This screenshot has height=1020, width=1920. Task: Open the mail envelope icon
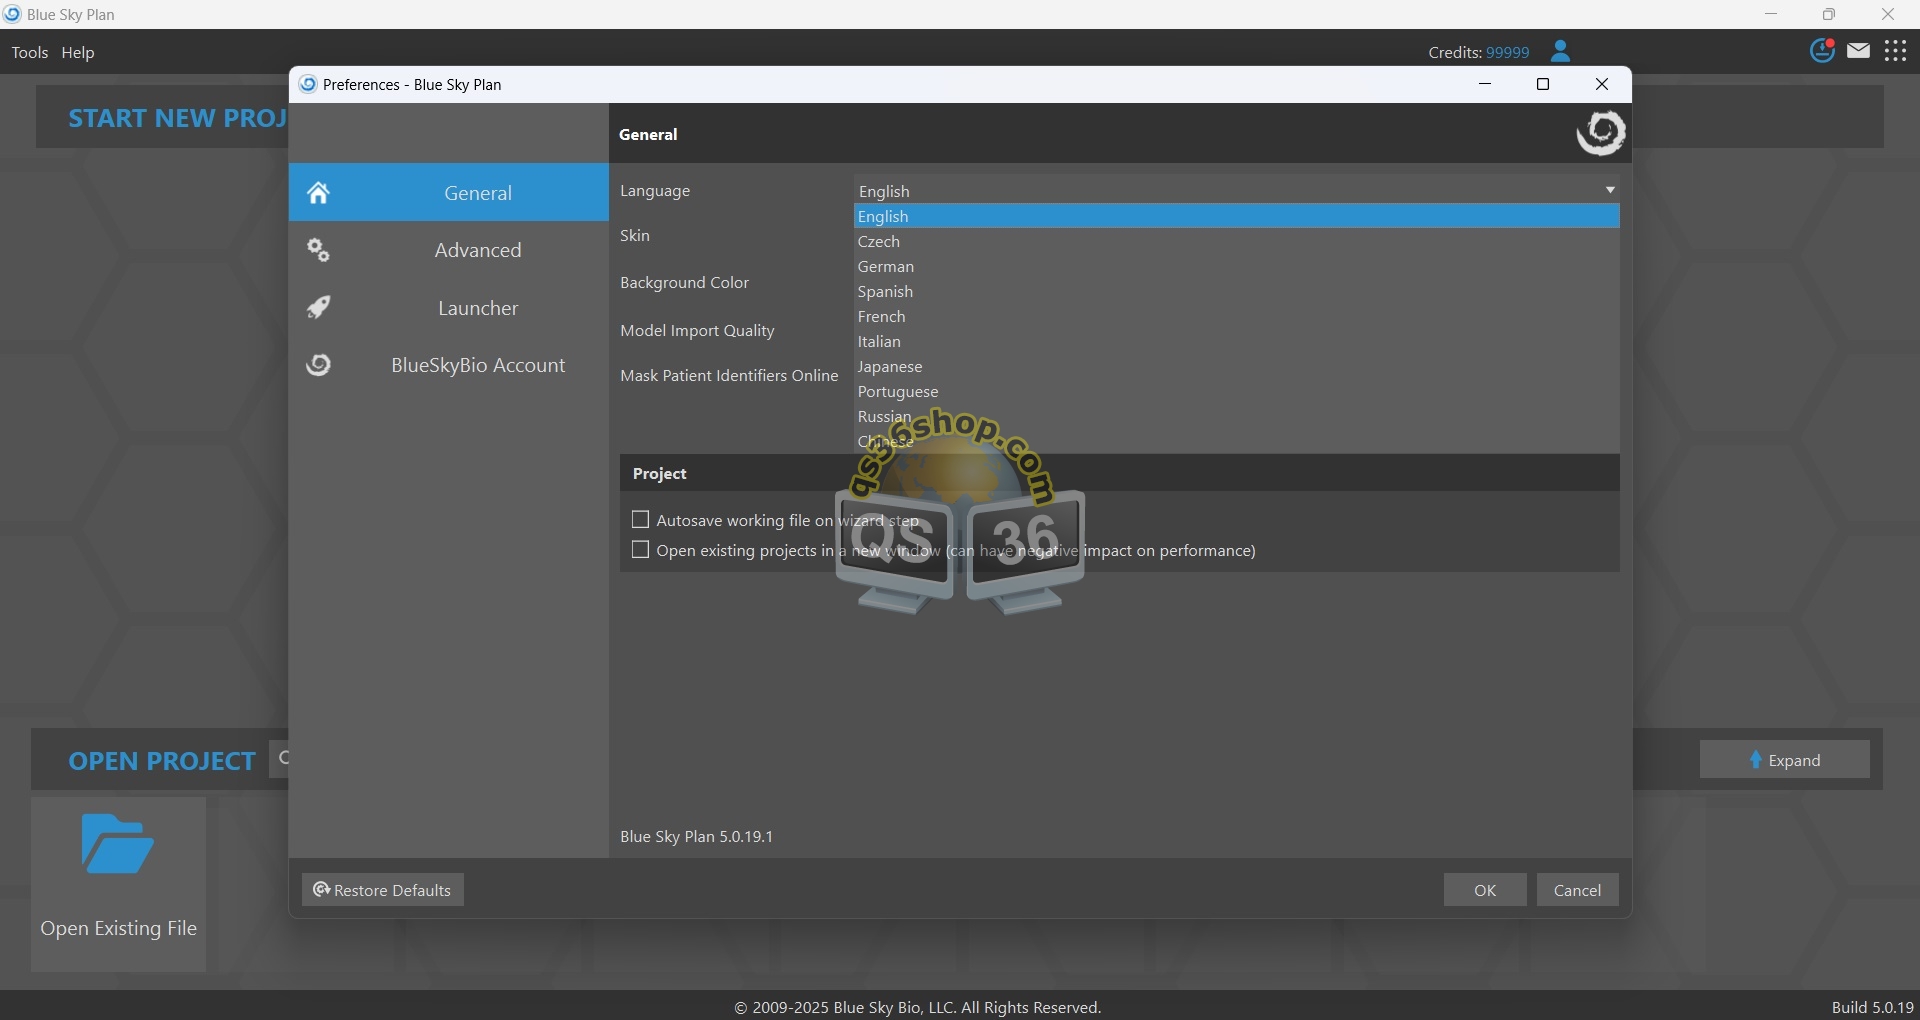pyautogui.click(x=1859, y=50)
